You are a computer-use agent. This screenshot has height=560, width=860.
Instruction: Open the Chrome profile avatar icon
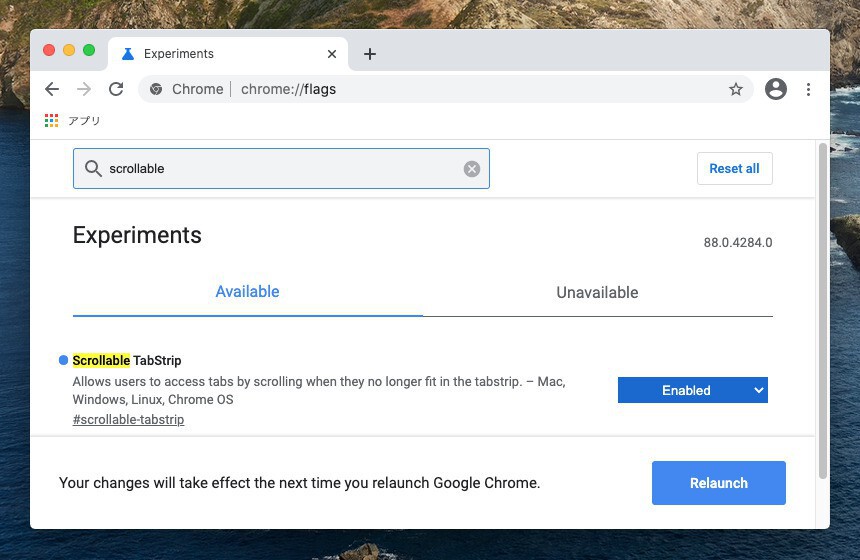pos(776,89)
